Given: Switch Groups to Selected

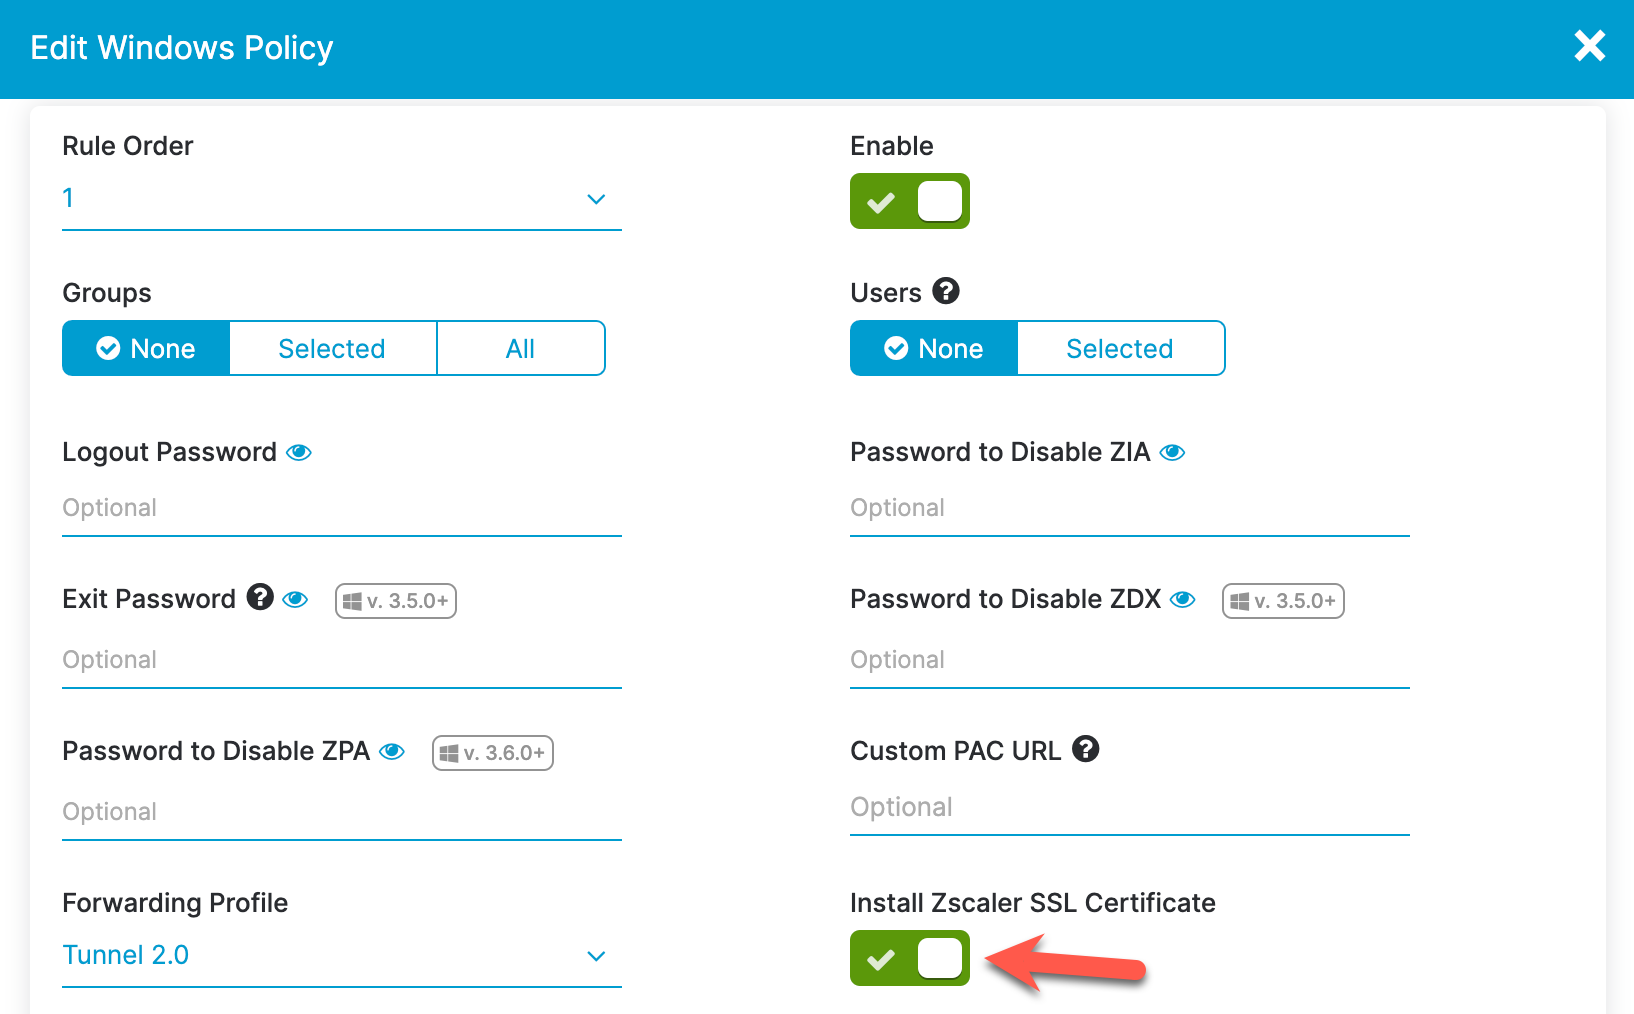Looking at the screenshot, I should pos(332,348).
